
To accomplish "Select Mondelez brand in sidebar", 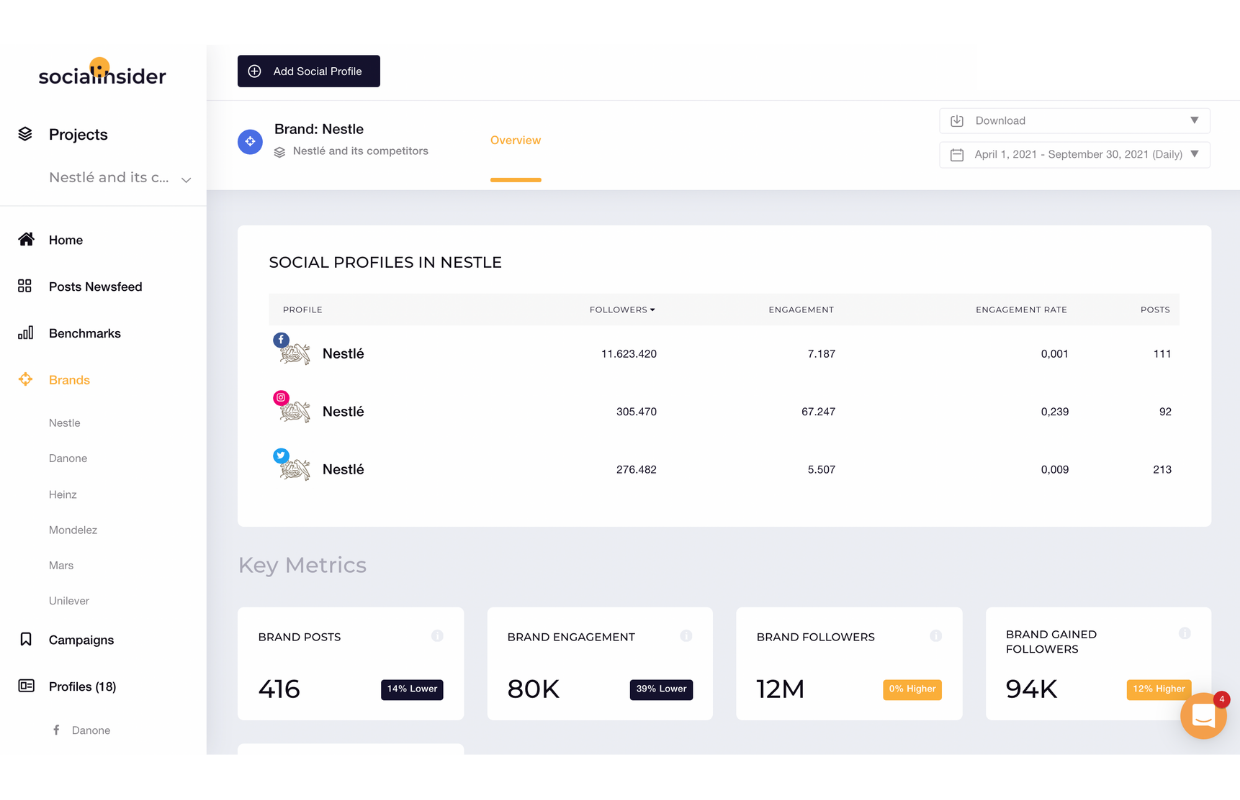I will coord(73,530).
